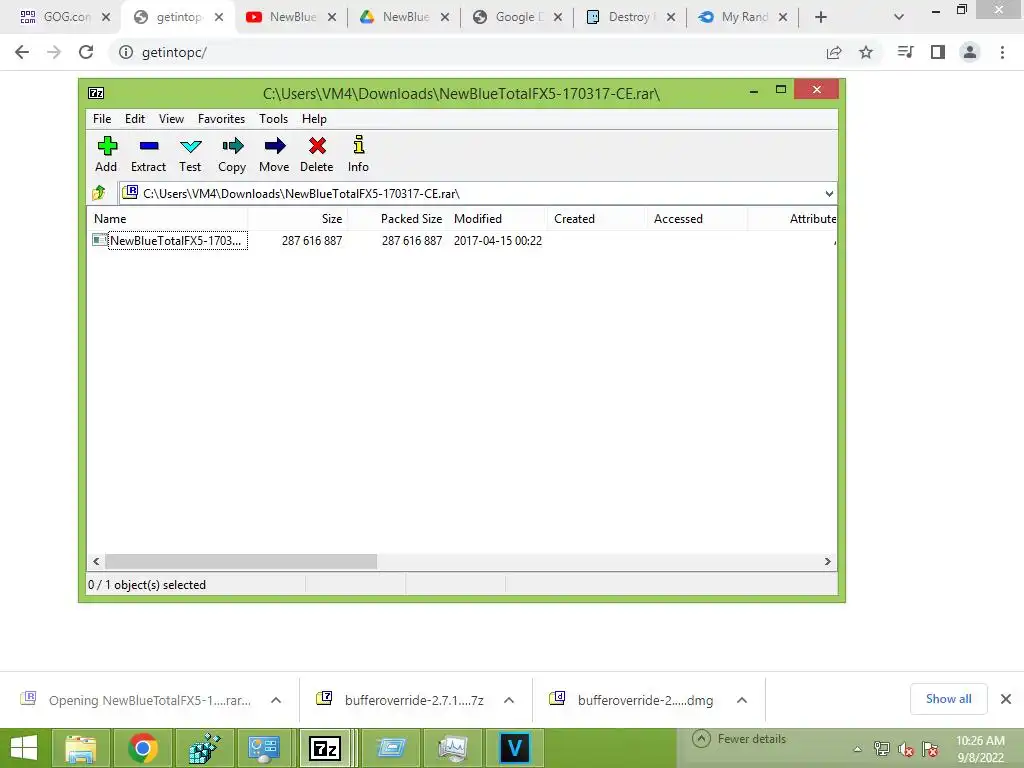This screenshot has height=768, width=1024.
Task: Click the scroll right arrow in file list
Action: click(827, 562)
